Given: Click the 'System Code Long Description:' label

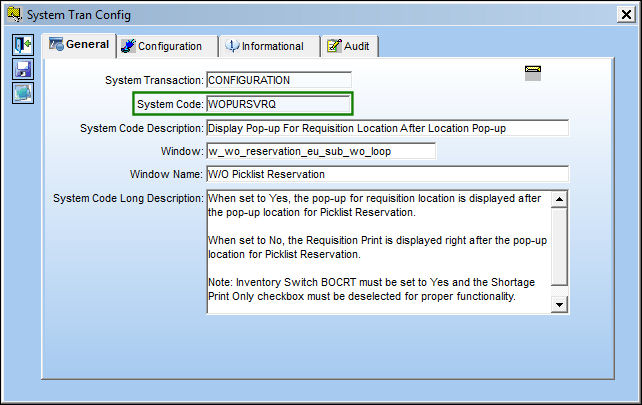Looking at the screenshot, I should (x=128, y=198).
